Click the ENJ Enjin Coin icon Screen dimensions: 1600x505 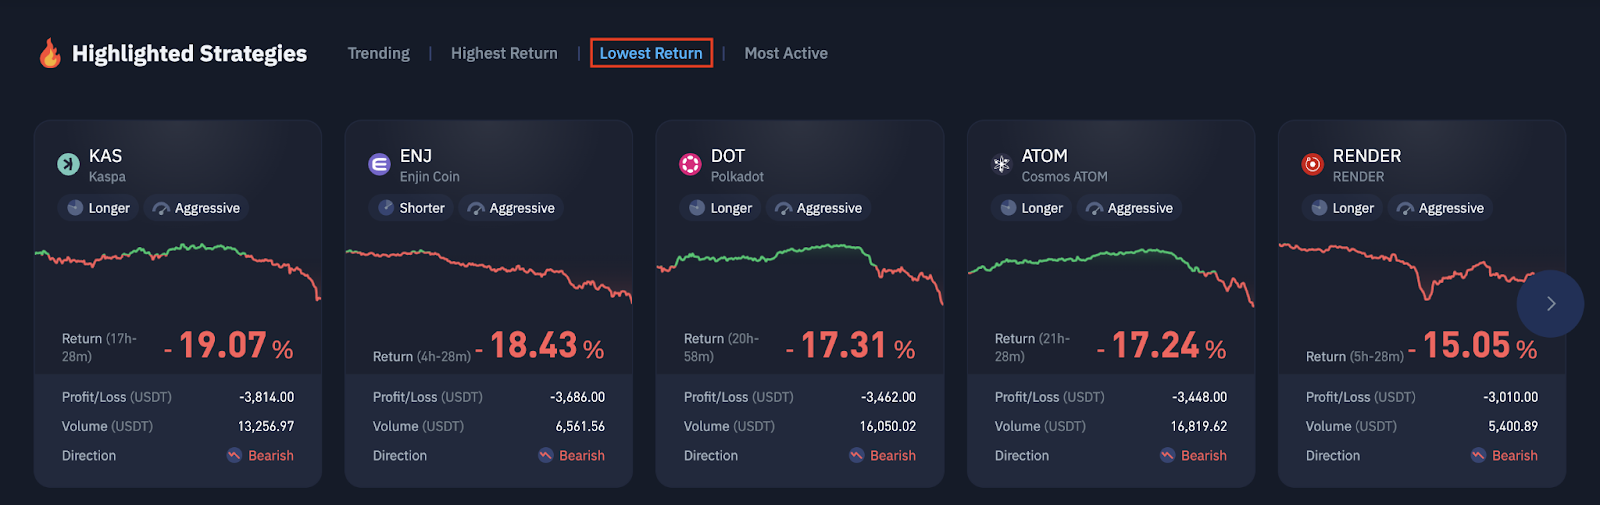click(x=379, y=164)
